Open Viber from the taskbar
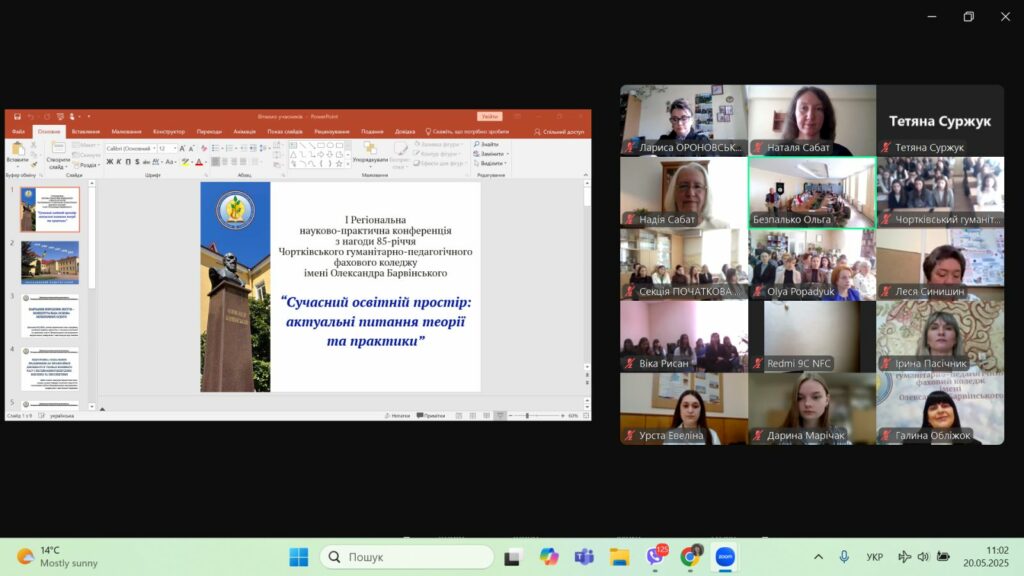This screenshot has height=576, width=1024. [x=655, y=556]
